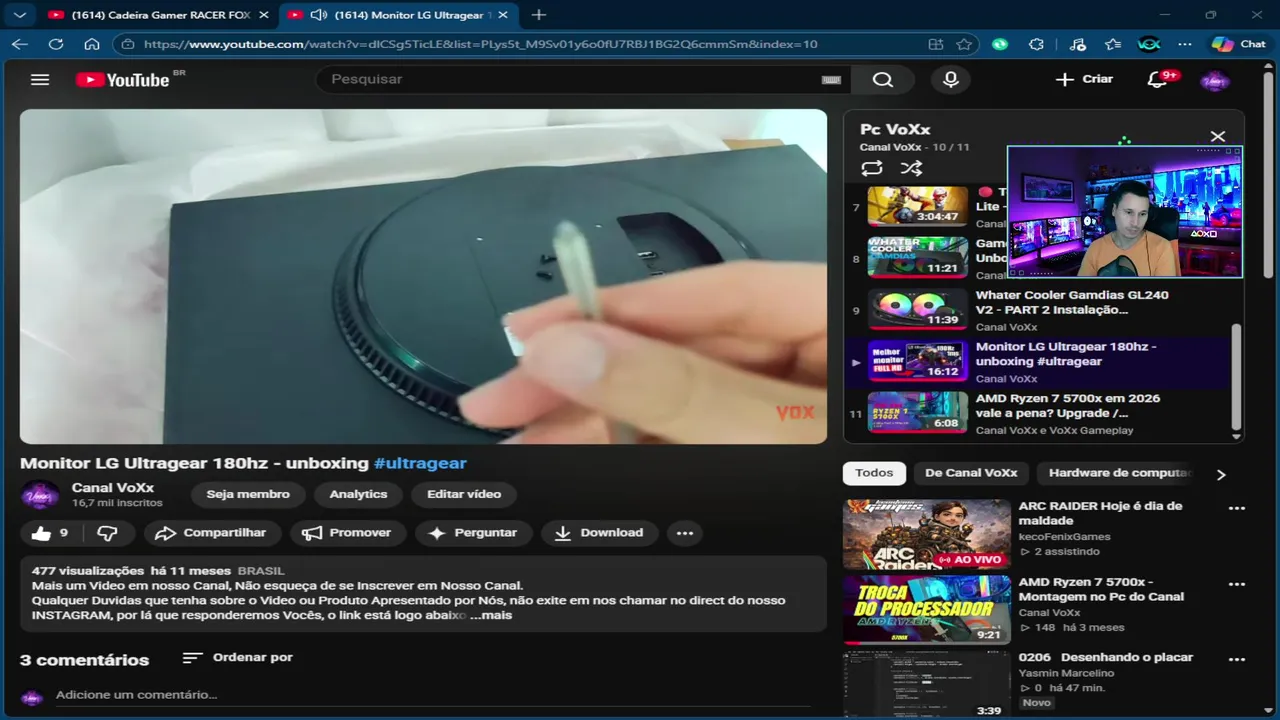Switch to Cadeira Gamer RACER FOX tab

click(158, 15)
